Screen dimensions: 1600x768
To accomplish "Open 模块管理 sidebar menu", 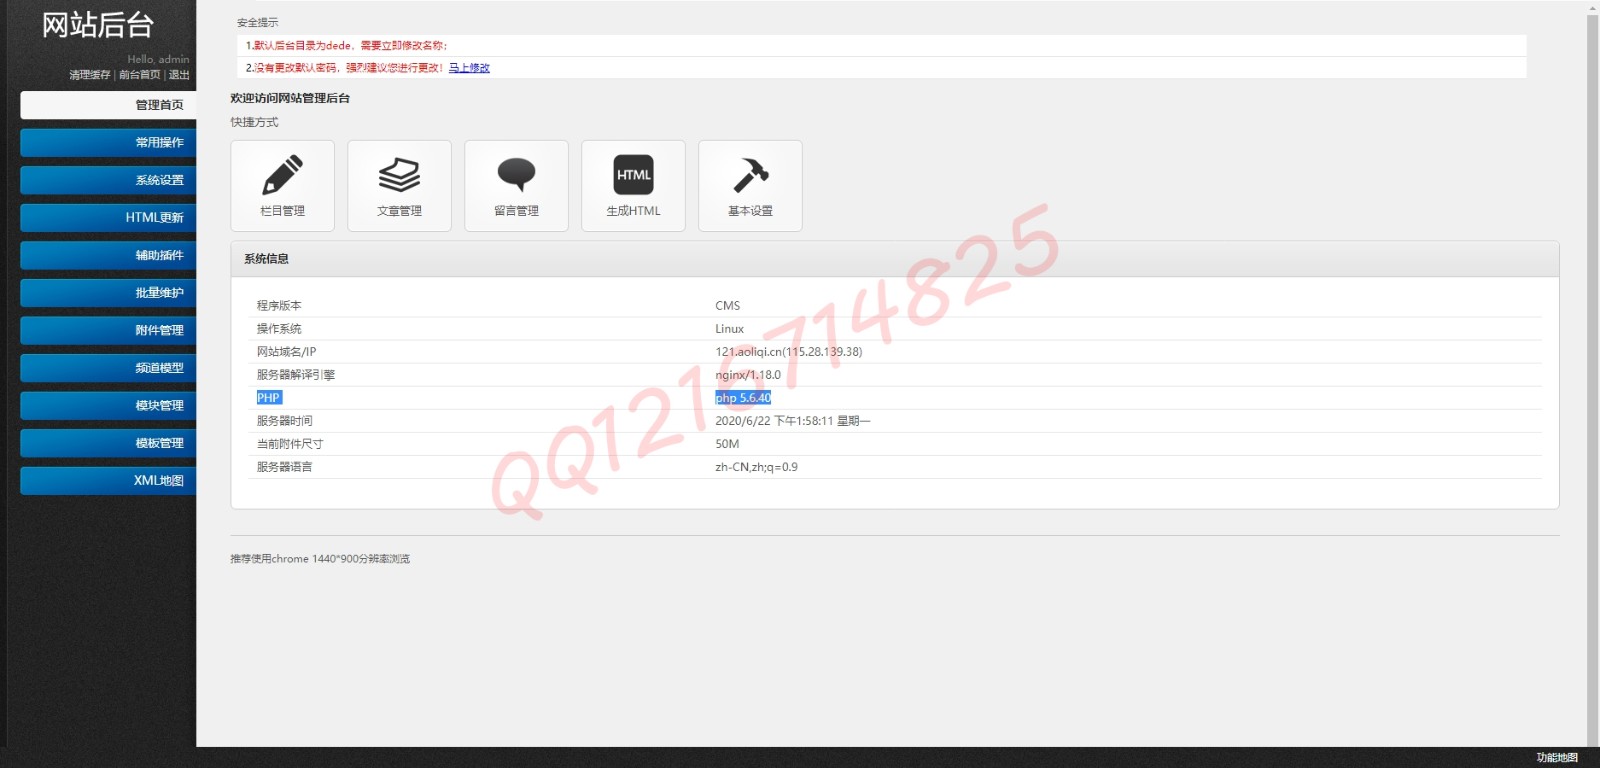I will click(x=108, y=405).
